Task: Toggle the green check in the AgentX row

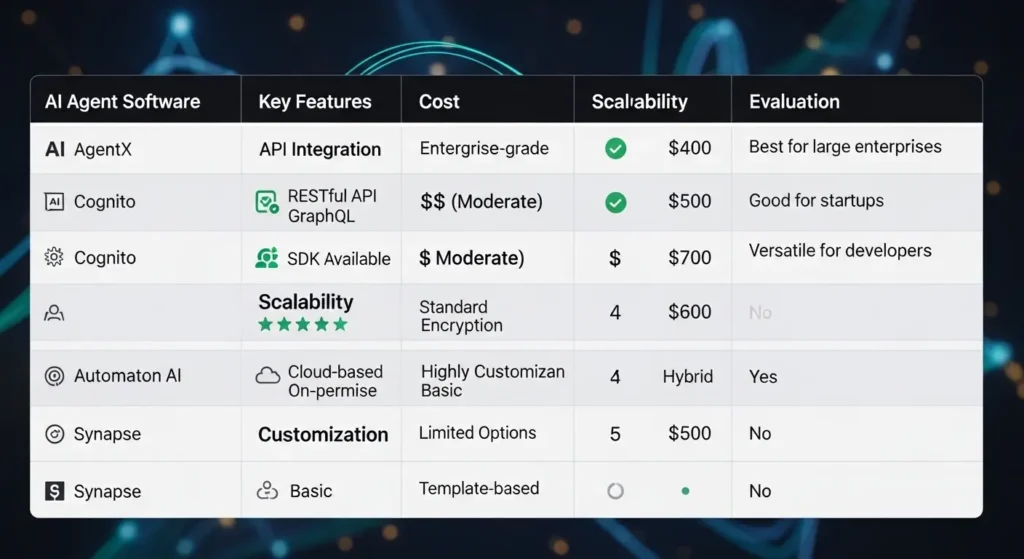Action: tap(616, 149)
